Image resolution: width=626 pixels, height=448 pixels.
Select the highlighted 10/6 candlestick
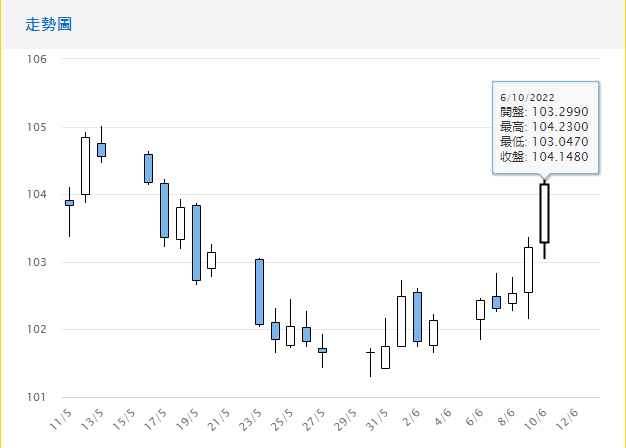(544, 213)
